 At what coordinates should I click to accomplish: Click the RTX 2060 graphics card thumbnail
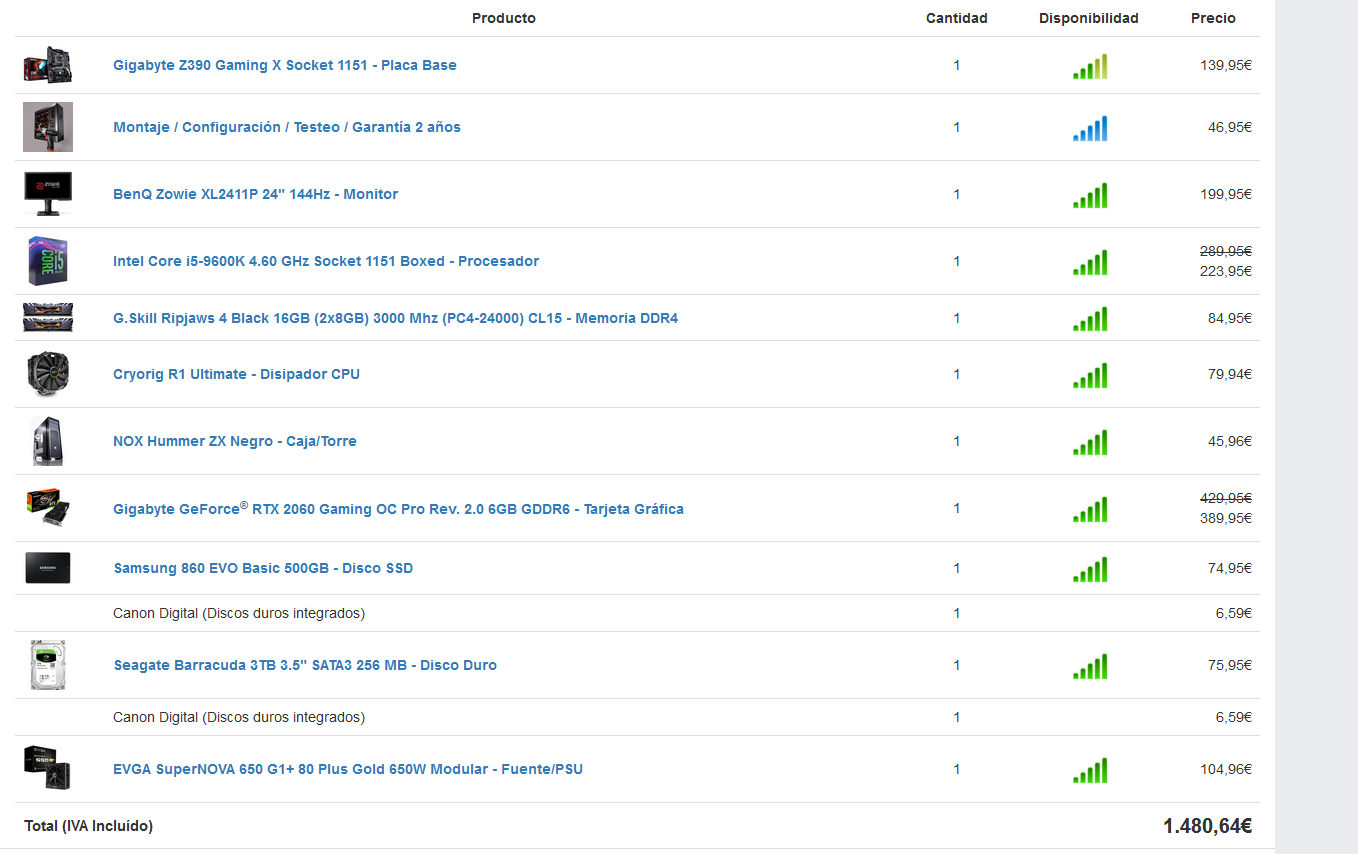[48, 508]
